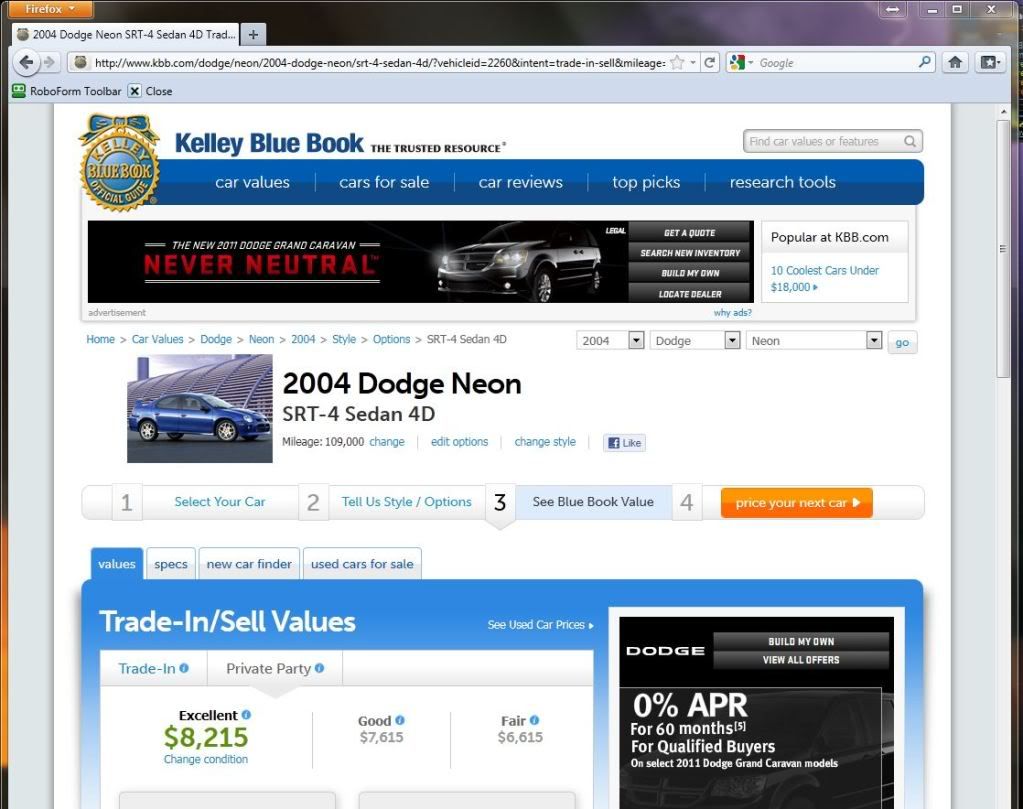The height and width of the screenshot is (809, 1023).
Task: Select the Trade-In value tab
Action: coord(153,668)
